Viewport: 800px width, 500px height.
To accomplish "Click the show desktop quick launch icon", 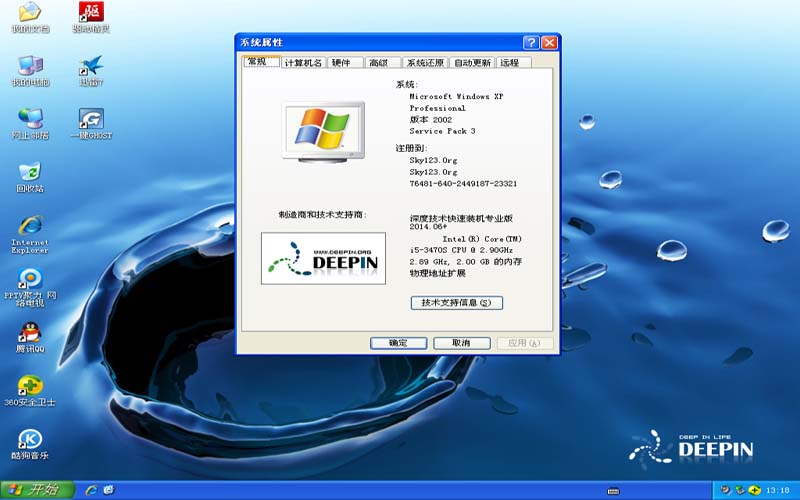I will 109,490.
